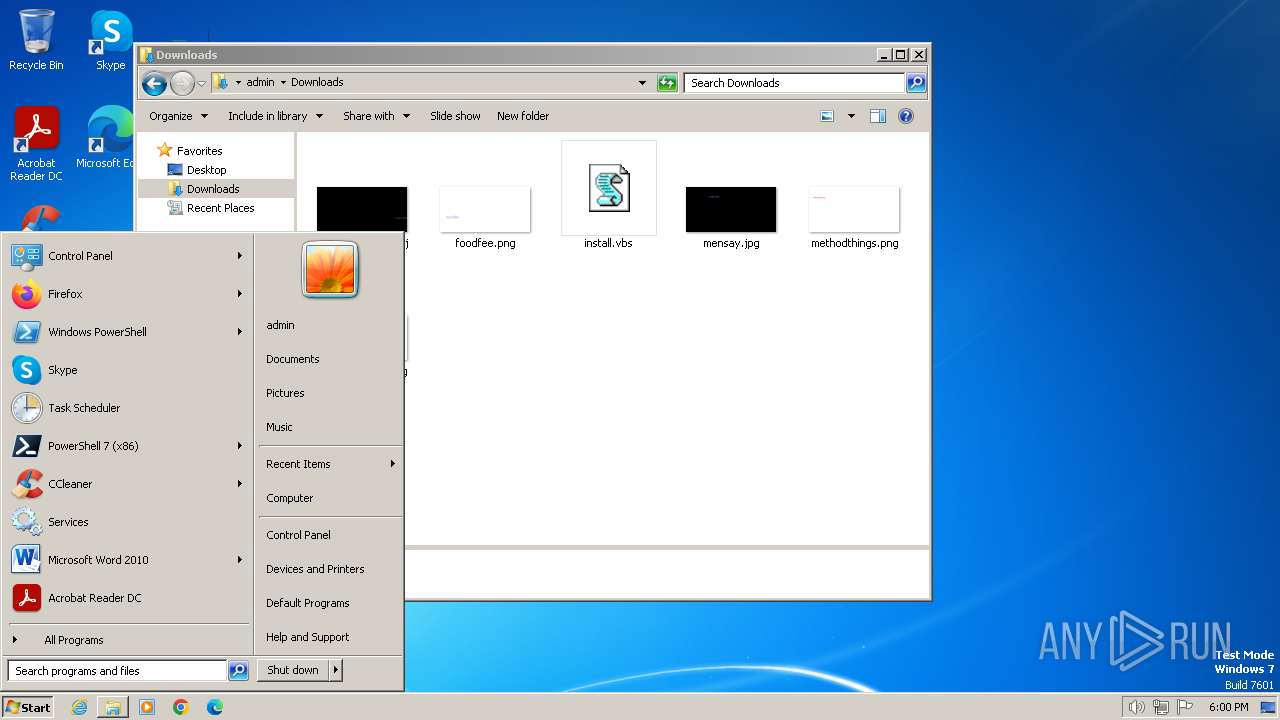Launch Chrome from the taskbar
Screen dimensions: 1280x720
click(x=181, y=707)
